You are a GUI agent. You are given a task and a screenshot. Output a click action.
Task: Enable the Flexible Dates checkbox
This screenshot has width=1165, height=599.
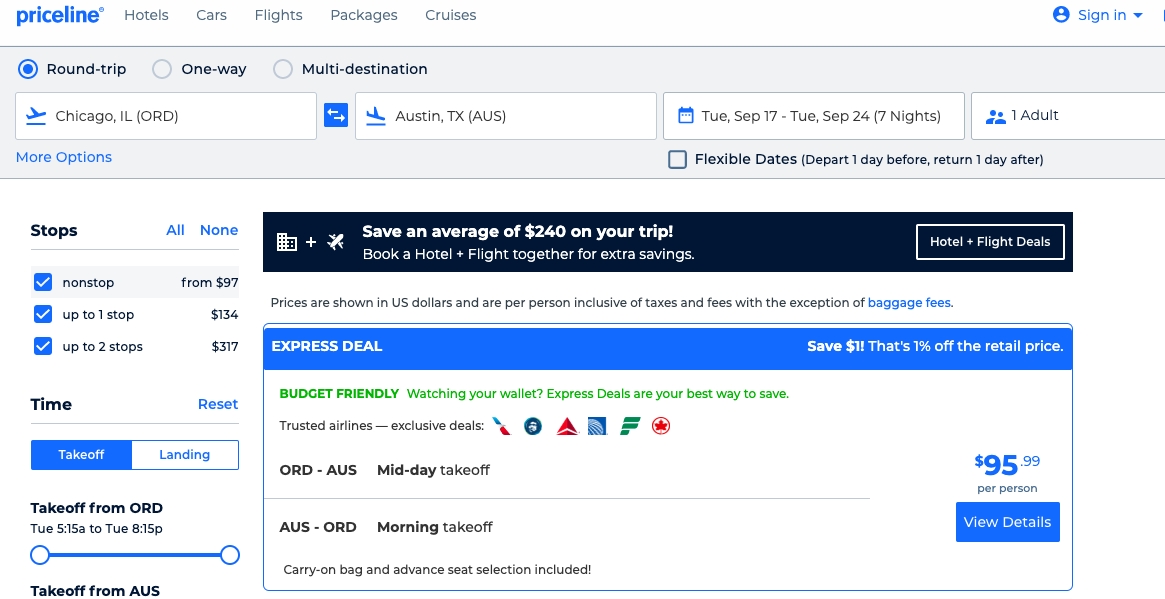click(x=678, y=159)
